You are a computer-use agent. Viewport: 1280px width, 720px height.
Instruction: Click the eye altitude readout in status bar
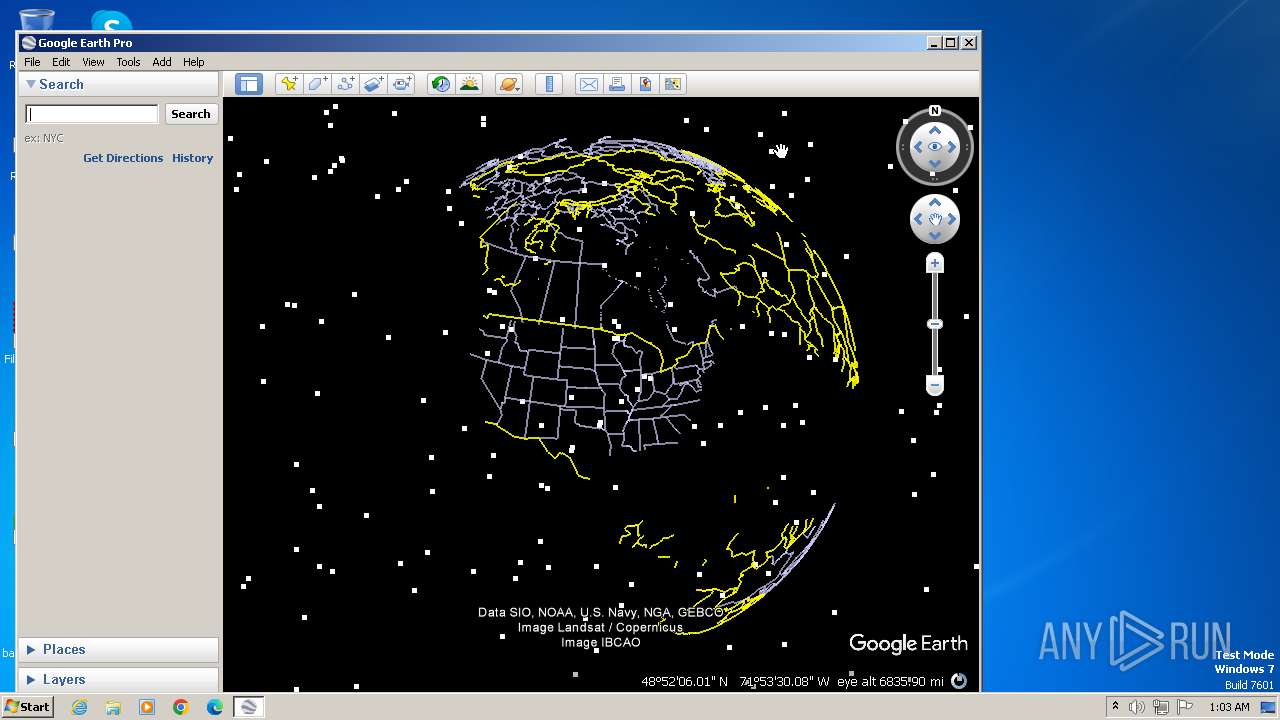point(890,682)
